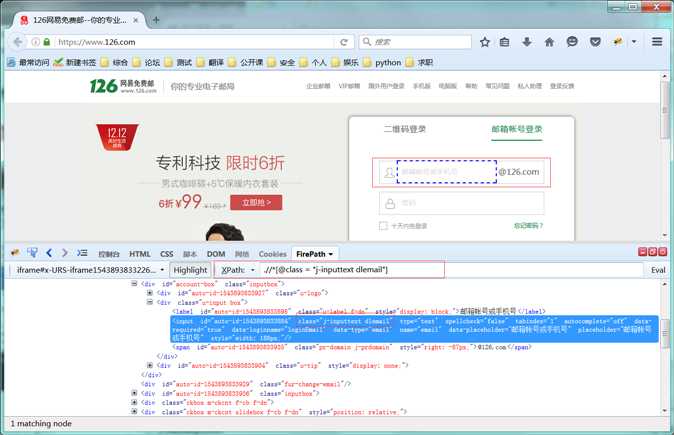Open the 论坛 bookmarks folder
The height and width of the screenshot is (435, 674).
pyautogui.click(x=146, y=62)
